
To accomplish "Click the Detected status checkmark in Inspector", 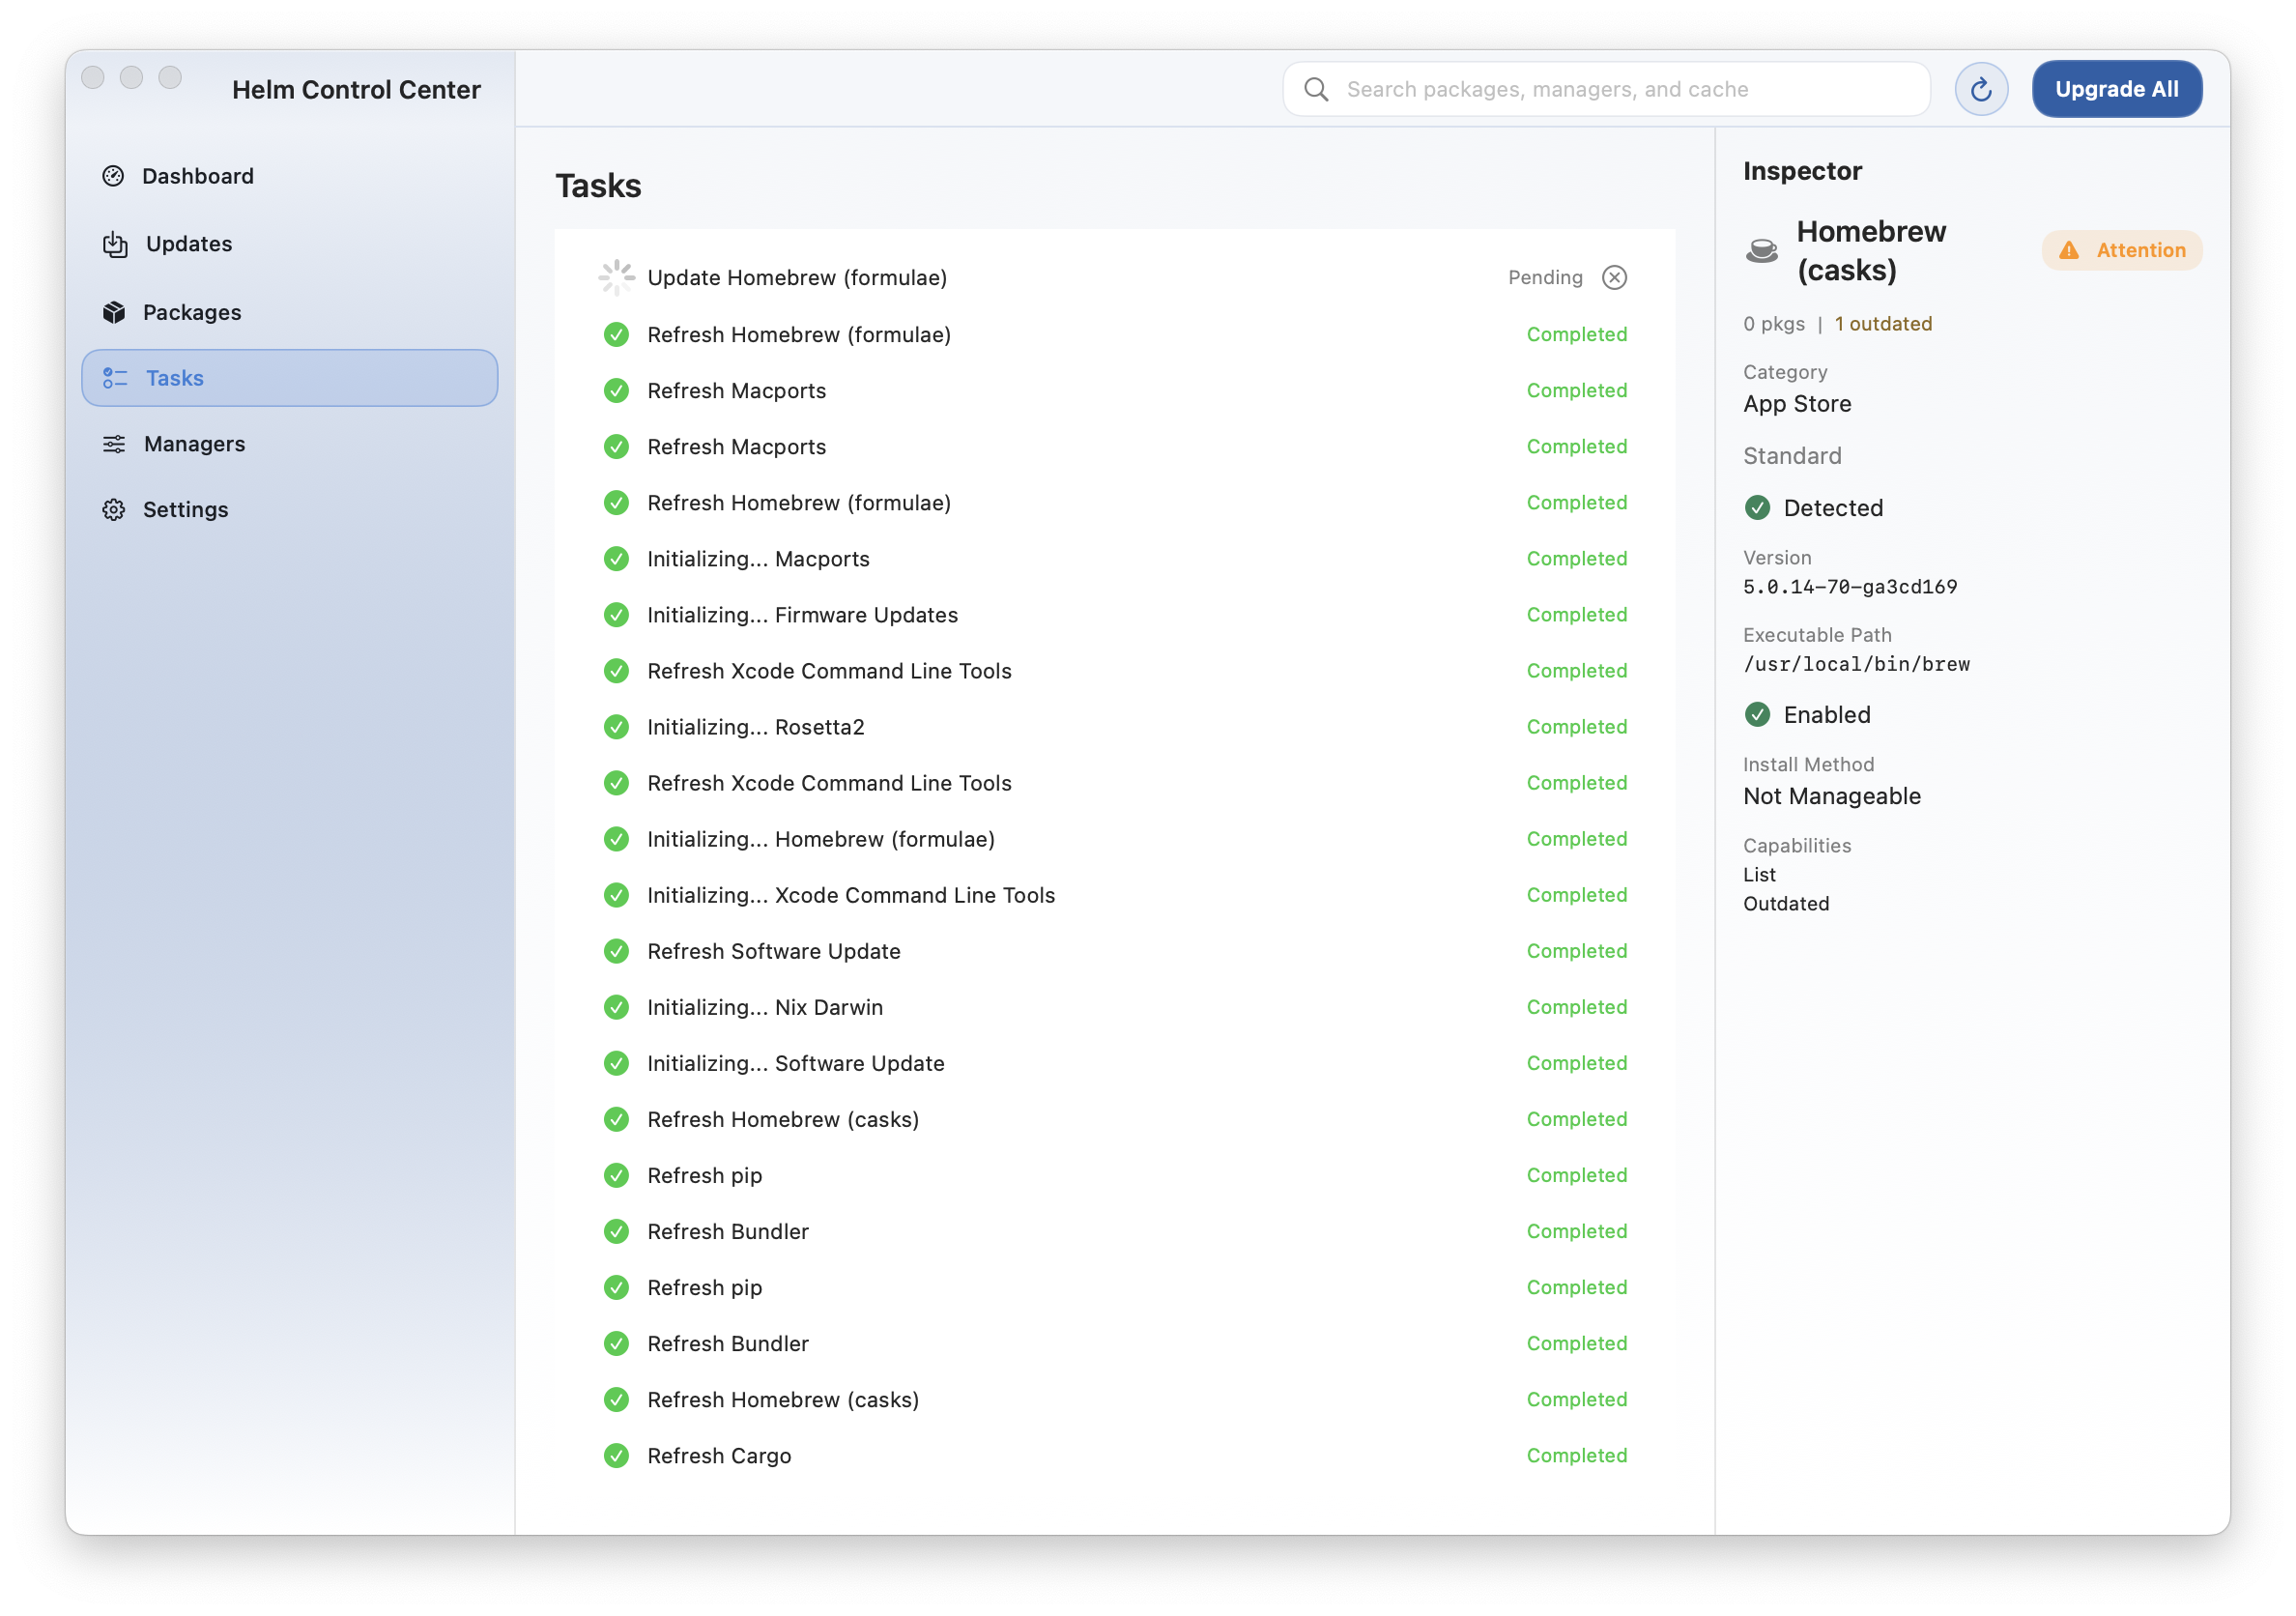I will click(1758, 508).
